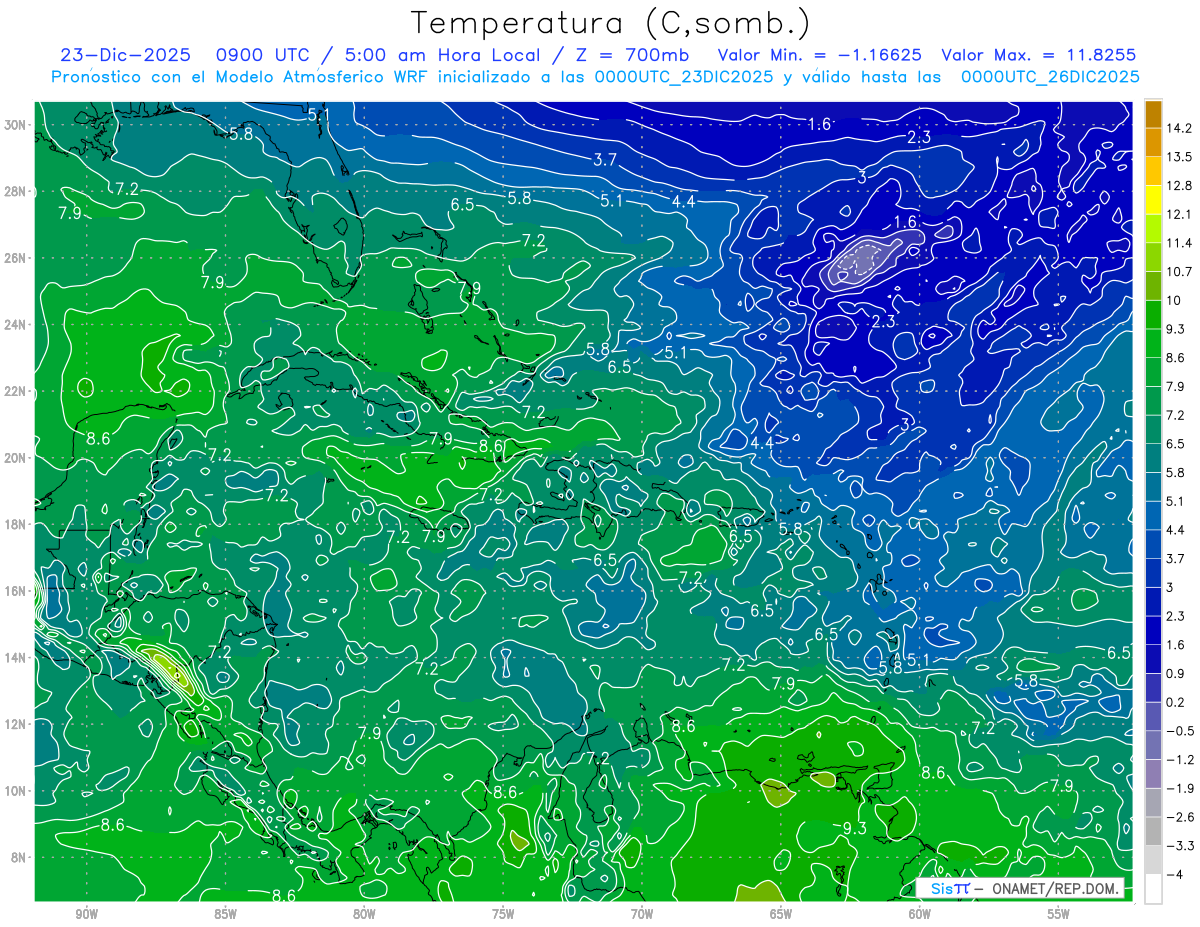Click the "8N" latitude axis label
The height and width of the screenshot is (927, 1200).
click(x=20, y=857)
